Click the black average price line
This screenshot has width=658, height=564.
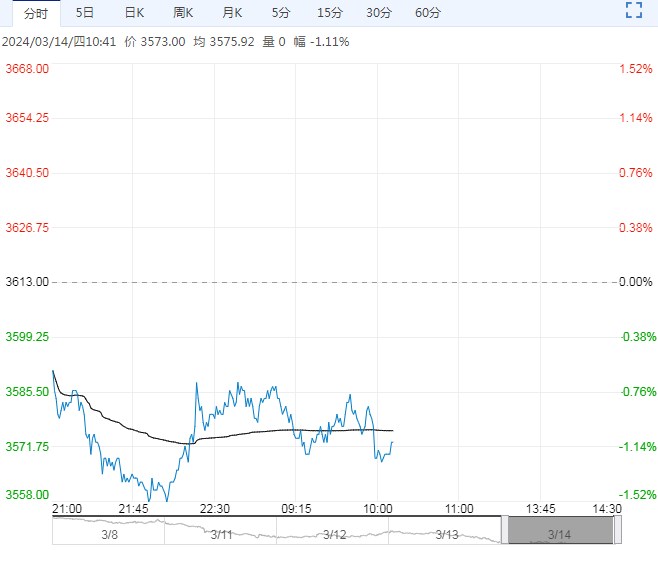point(250,432)
